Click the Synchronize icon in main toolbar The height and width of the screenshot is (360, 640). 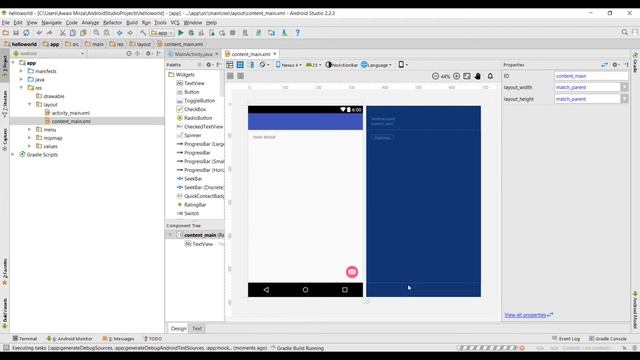[x=26, y=33]
